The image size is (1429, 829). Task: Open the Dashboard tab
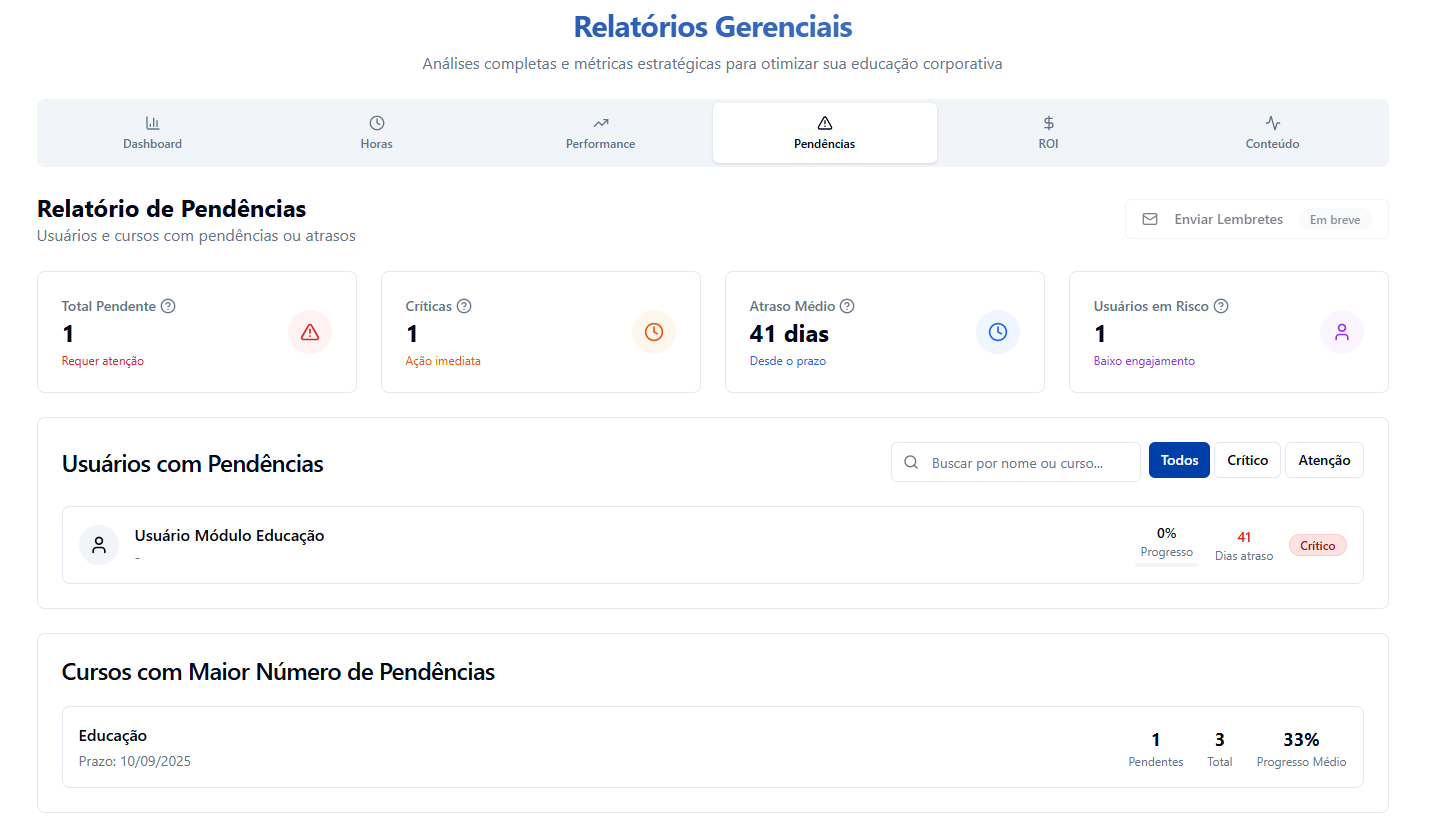click(x=152, y=133)
